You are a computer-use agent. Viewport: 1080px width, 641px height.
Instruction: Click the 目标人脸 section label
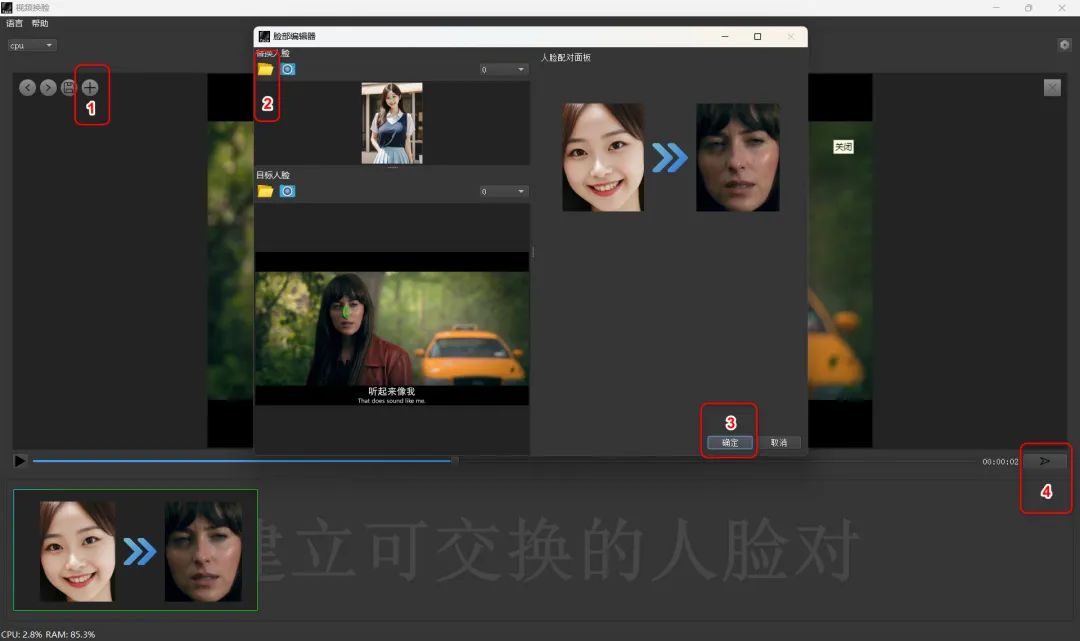coord(273,175)
